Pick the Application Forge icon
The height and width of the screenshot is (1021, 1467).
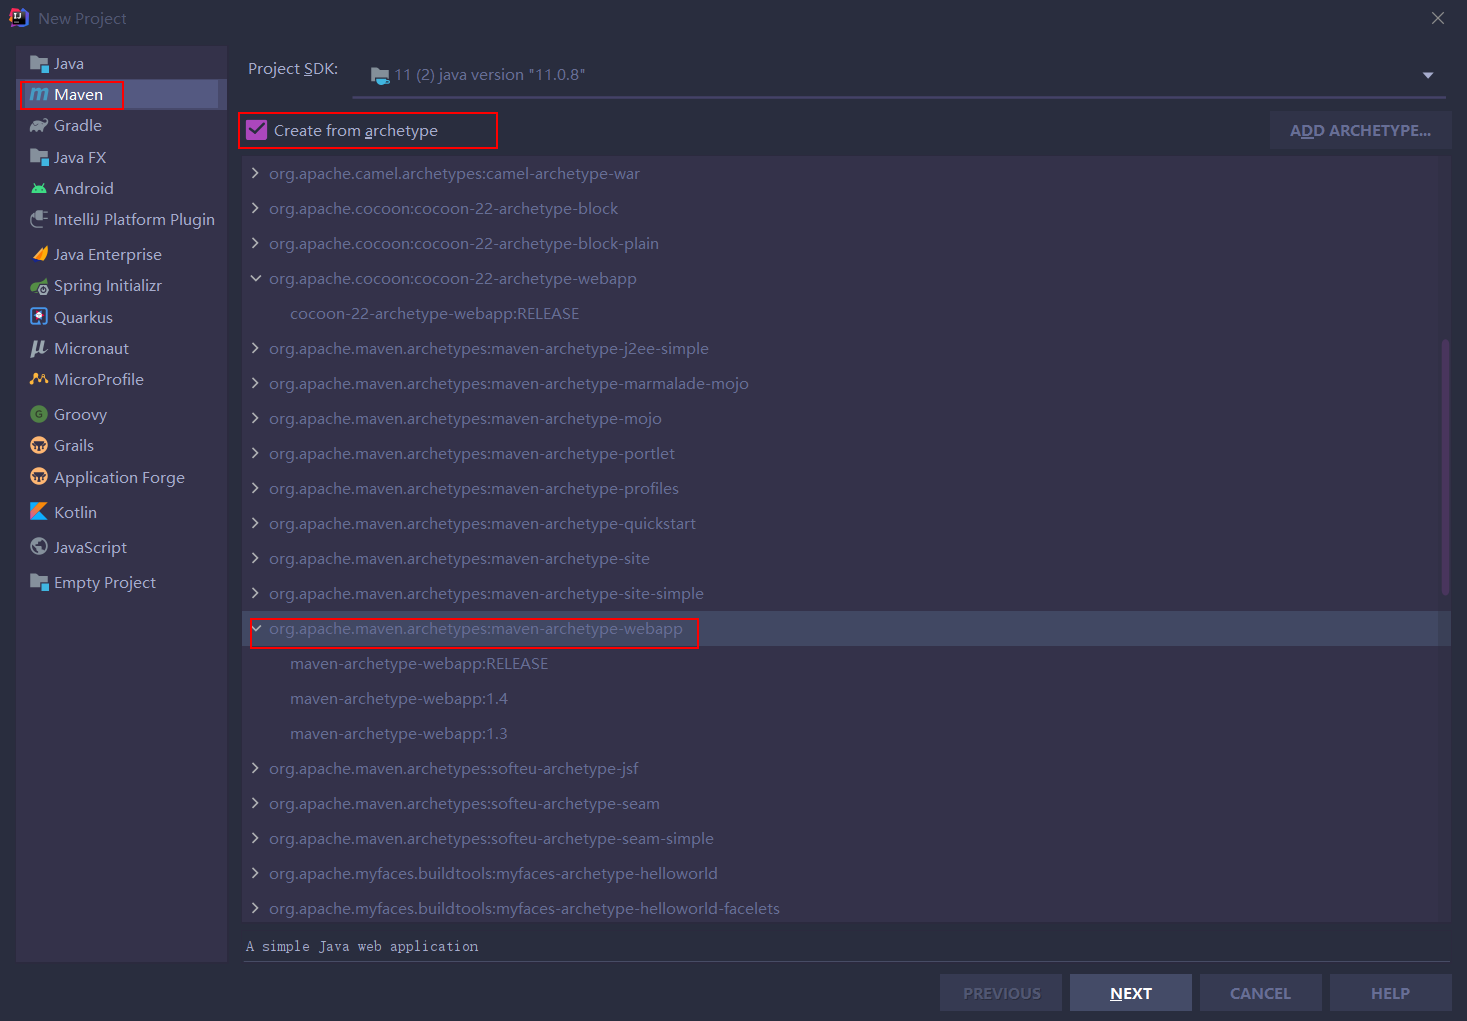39,477
